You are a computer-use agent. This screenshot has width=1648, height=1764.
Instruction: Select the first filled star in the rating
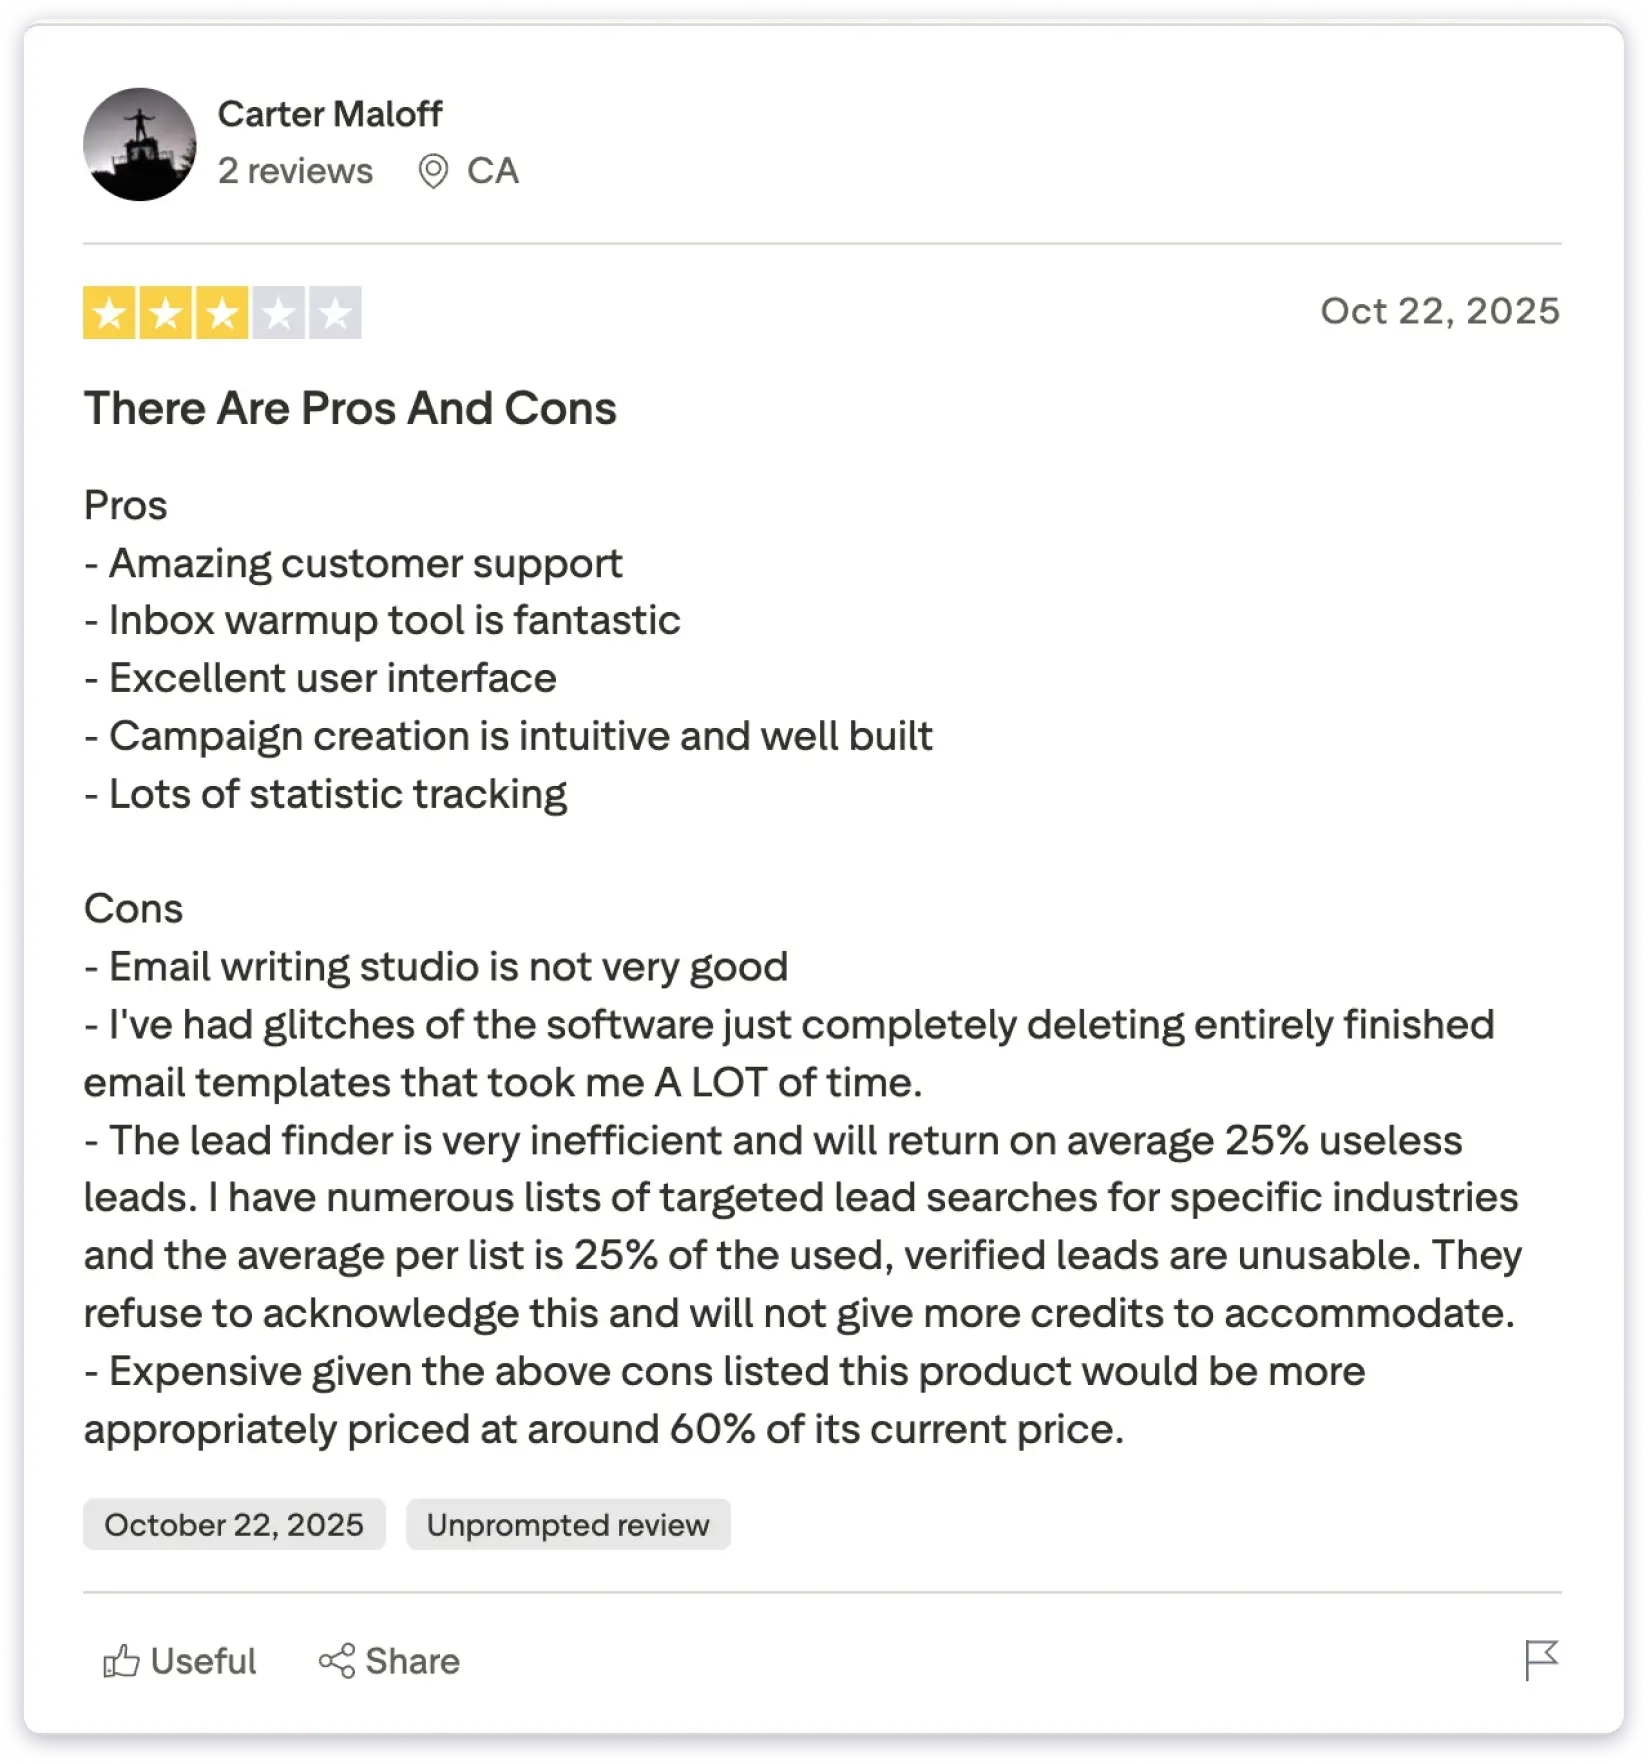pos(109,313)
